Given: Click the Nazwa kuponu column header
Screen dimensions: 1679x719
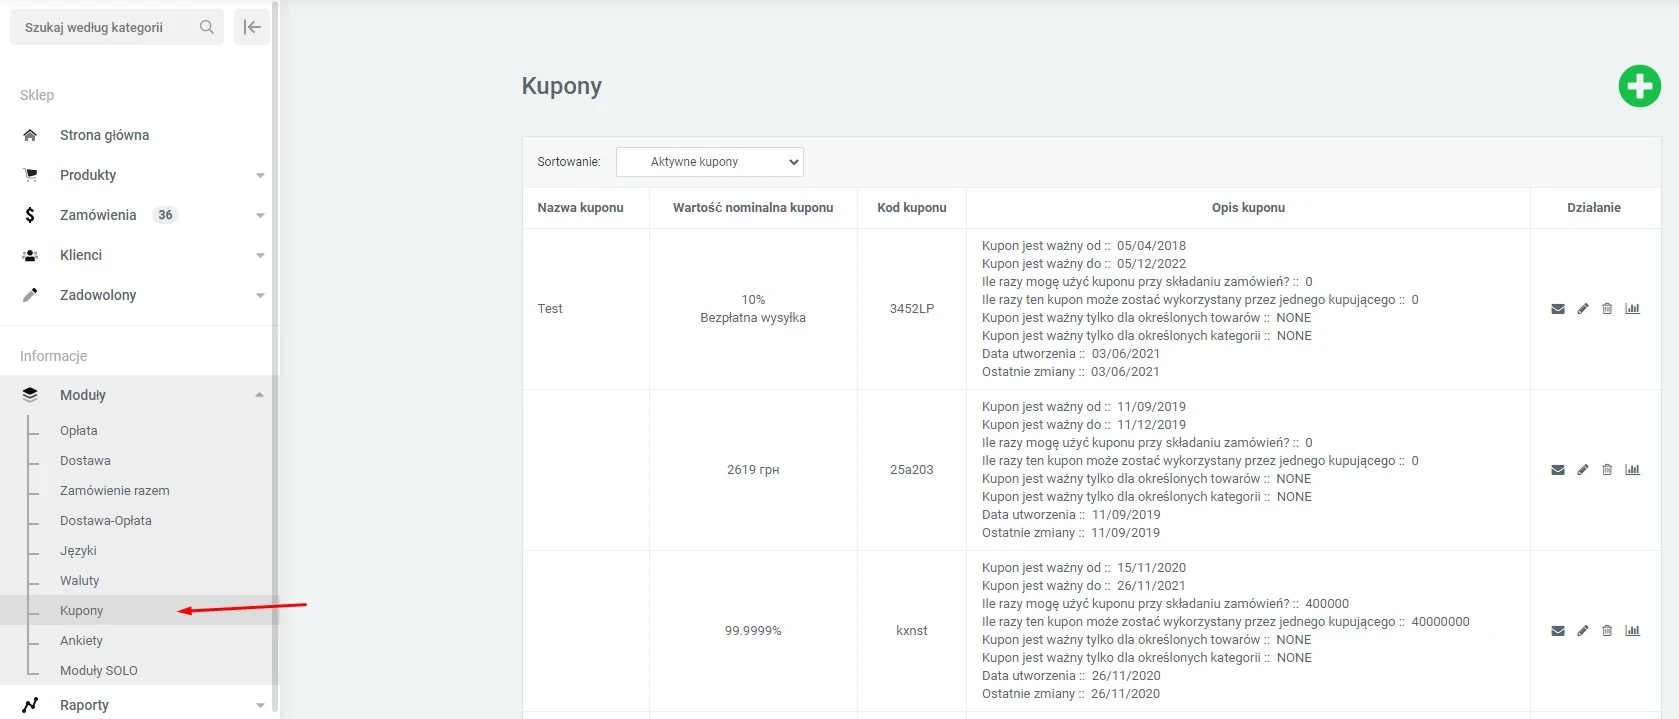Looking at the screenshot, I should pyautogui.click(x=580, y=208).
